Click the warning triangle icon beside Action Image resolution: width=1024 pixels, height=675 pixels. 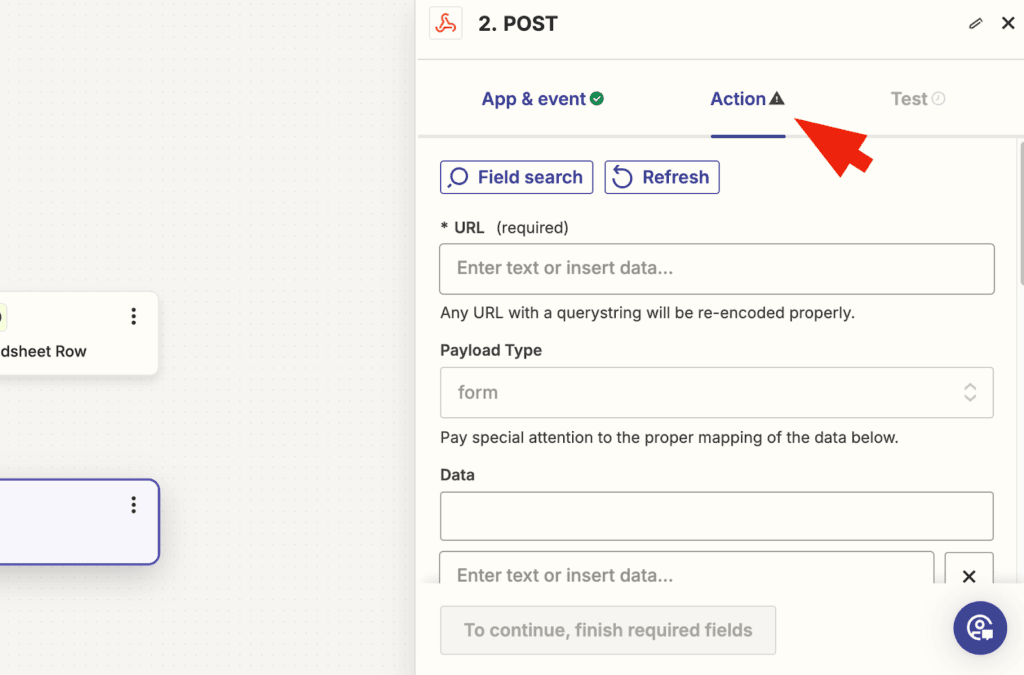point(777,99)
